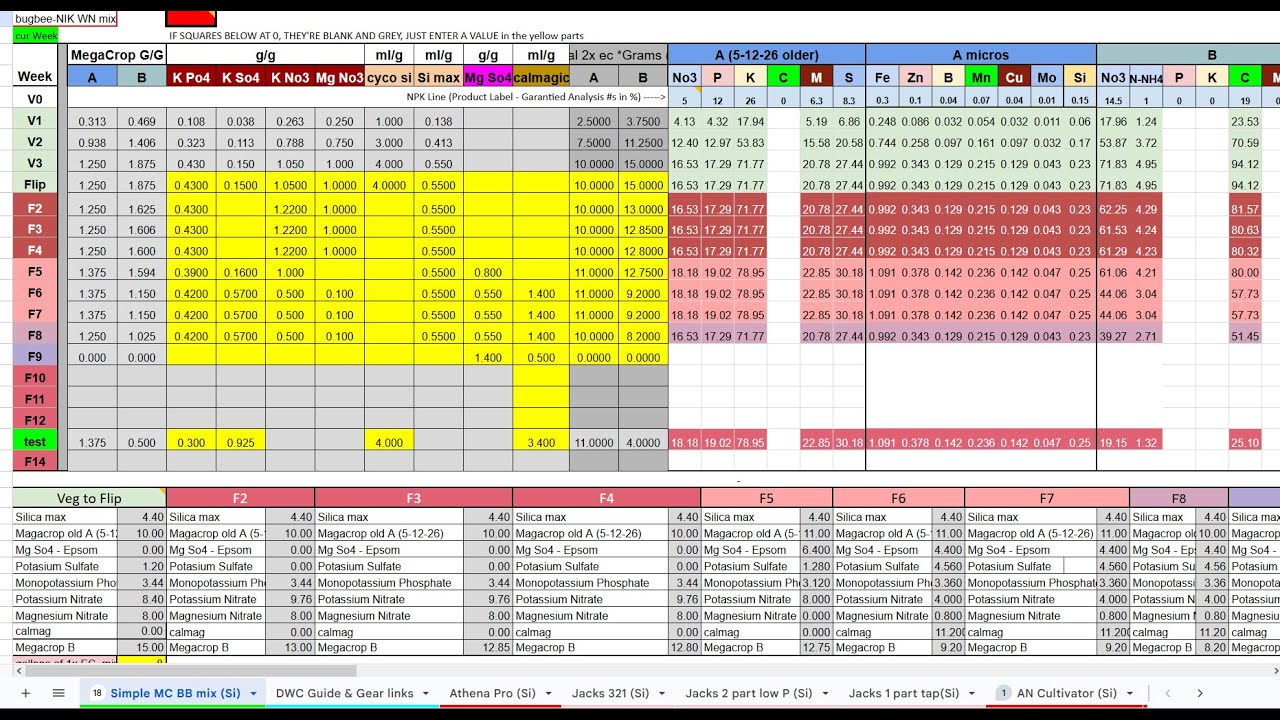This screenshot has height=720, width=1280.
Task: Switch to the Athena Pro (Si) sheet
Action: click(491, 693)
